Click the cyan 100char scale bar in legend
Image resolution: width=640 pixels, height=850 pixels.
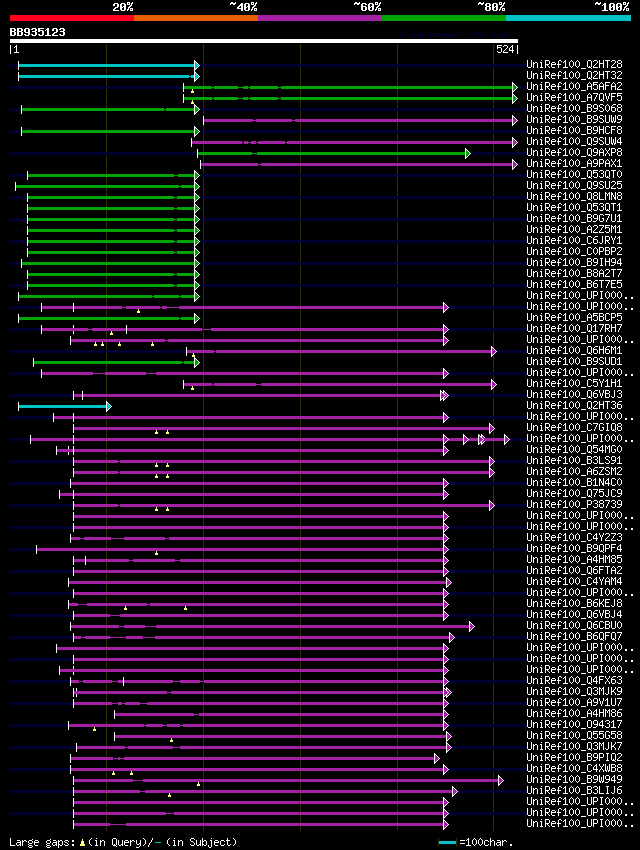click(x=448, y=842)
